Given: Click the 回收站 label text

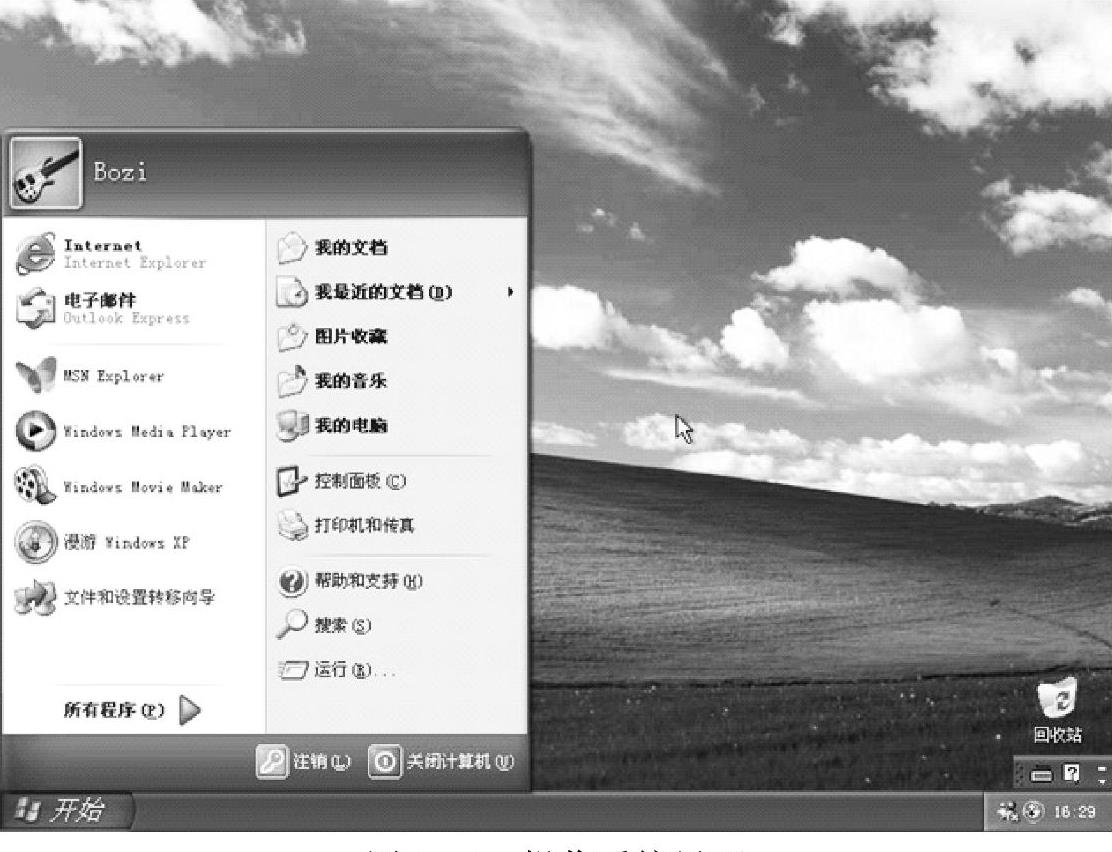Looking at the screenshot, I should (x=1057, y=735).
